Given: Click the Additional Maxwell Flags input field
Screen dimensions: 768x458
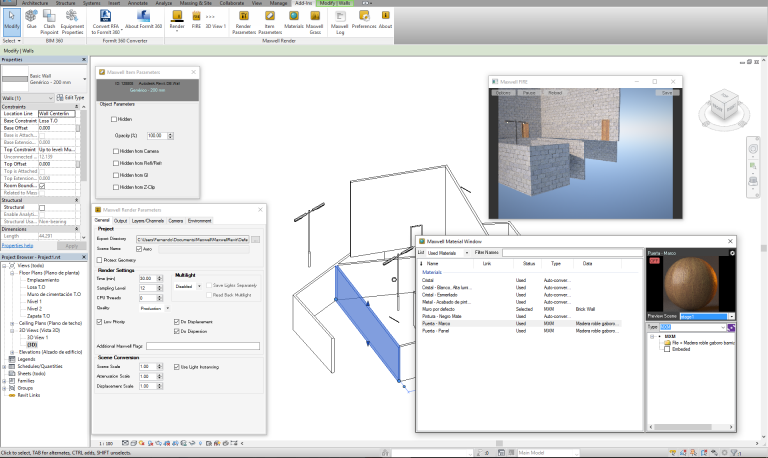Looking at the screenshot, I should tap(203, 346).
